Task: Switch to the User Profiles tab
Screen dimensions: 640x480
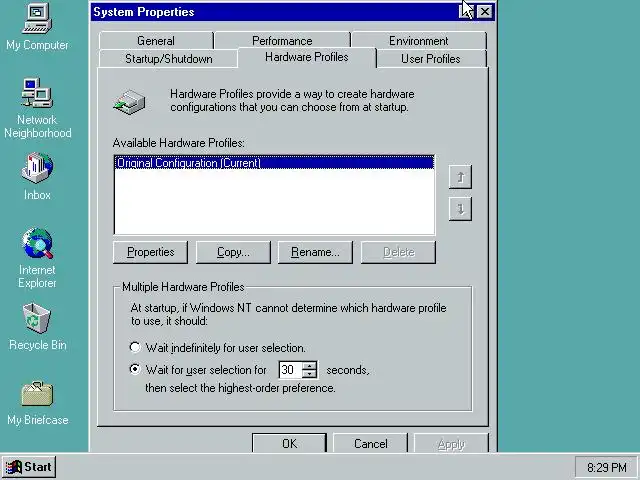Action: click(431, 59)
